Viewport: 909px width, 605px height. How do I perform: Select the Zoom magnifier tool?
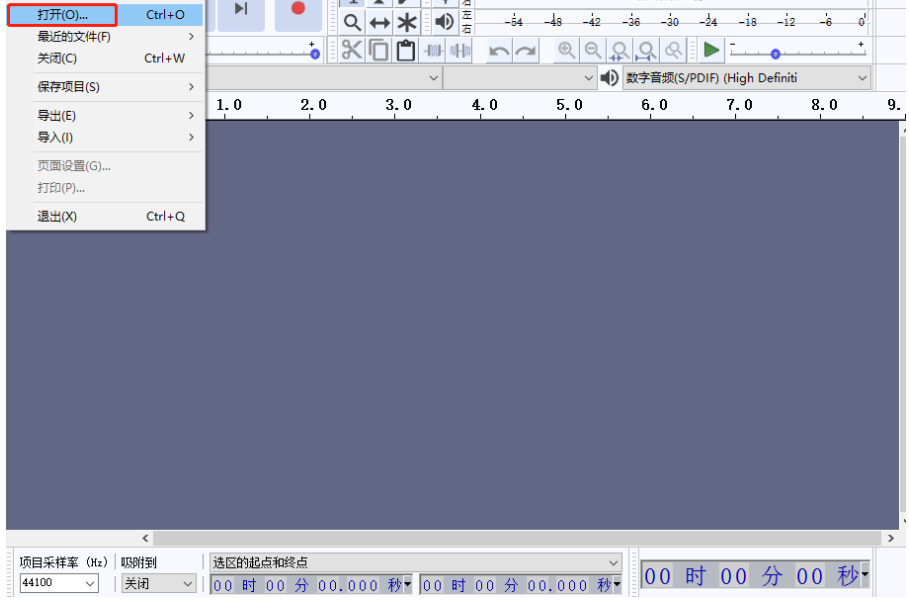352,22
